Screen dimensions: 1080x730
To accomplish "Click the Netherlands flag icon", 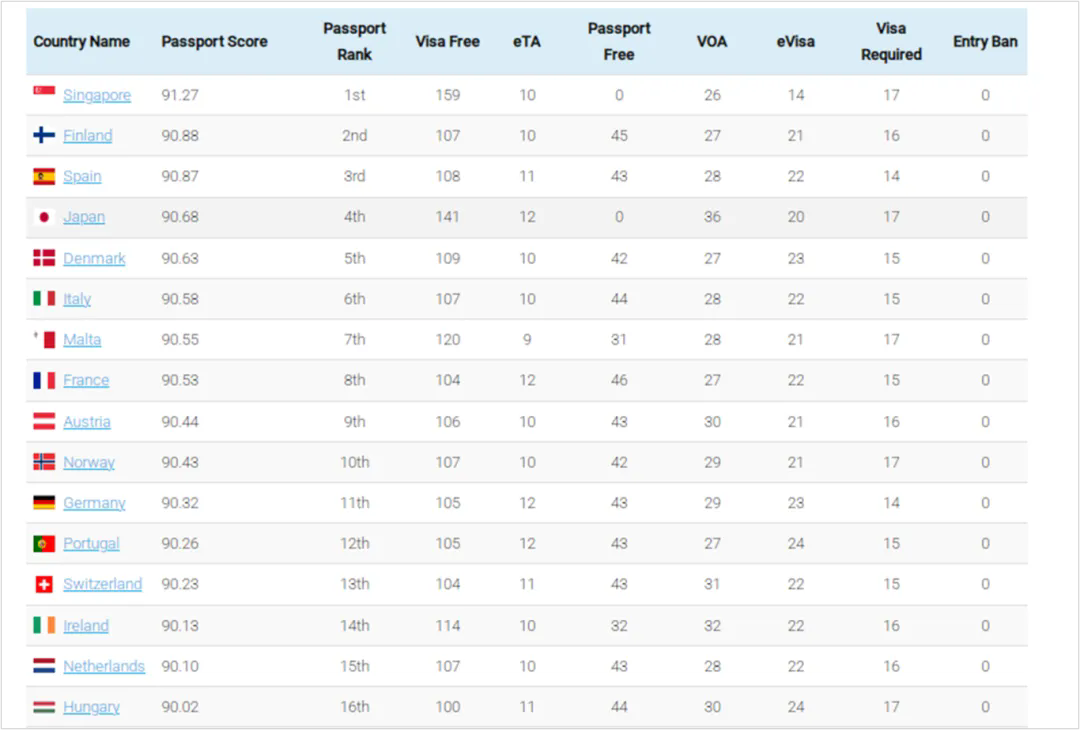I will click(44, 665).
